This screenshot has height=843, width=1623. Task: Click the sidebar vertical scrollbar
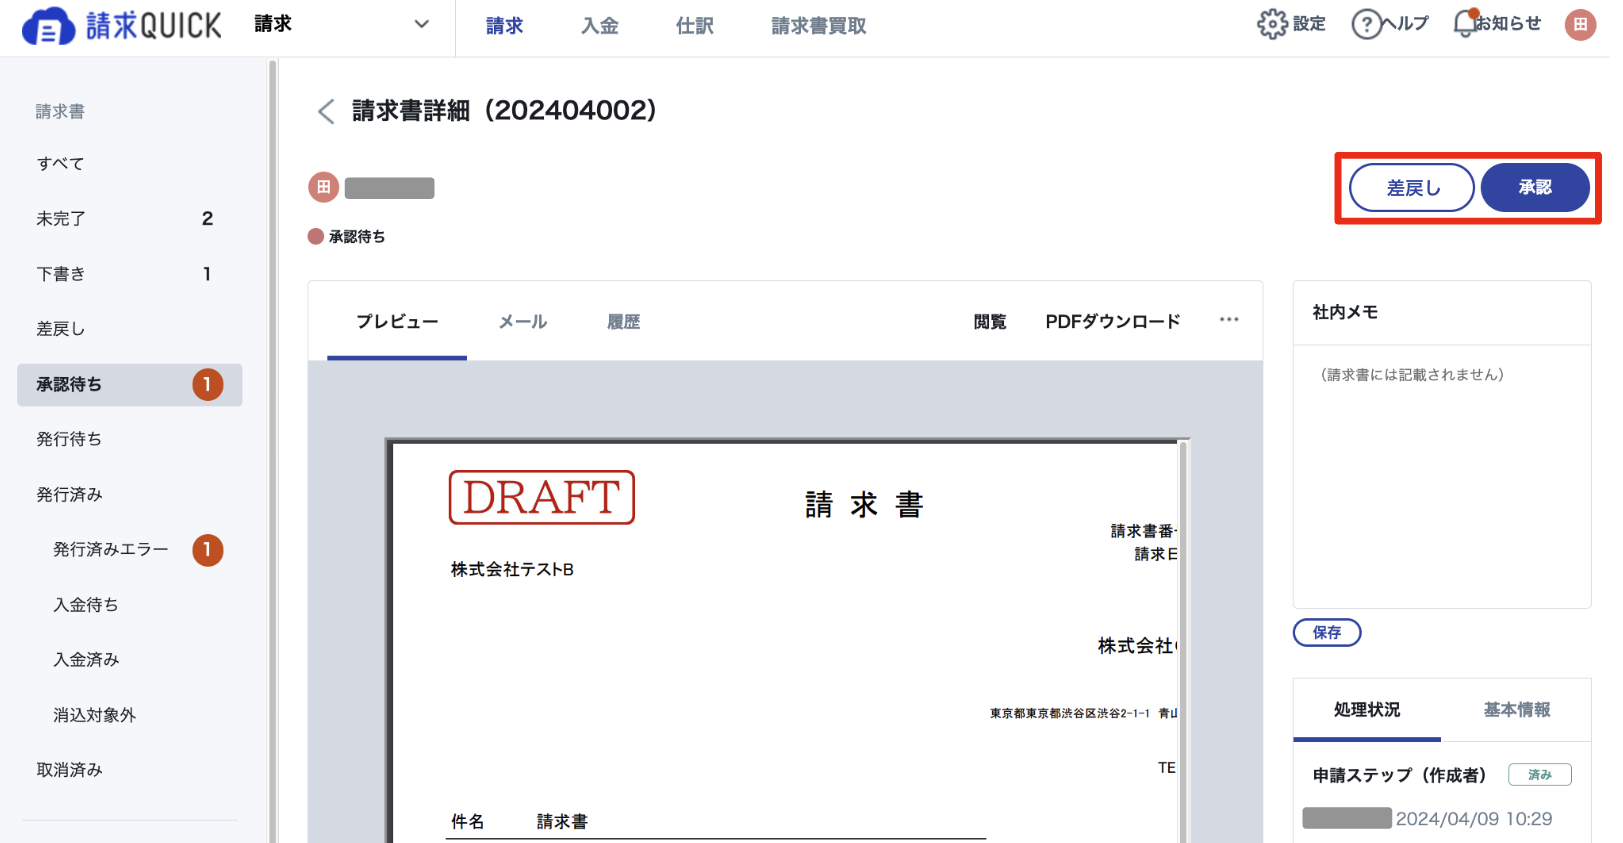click(272, 450)
